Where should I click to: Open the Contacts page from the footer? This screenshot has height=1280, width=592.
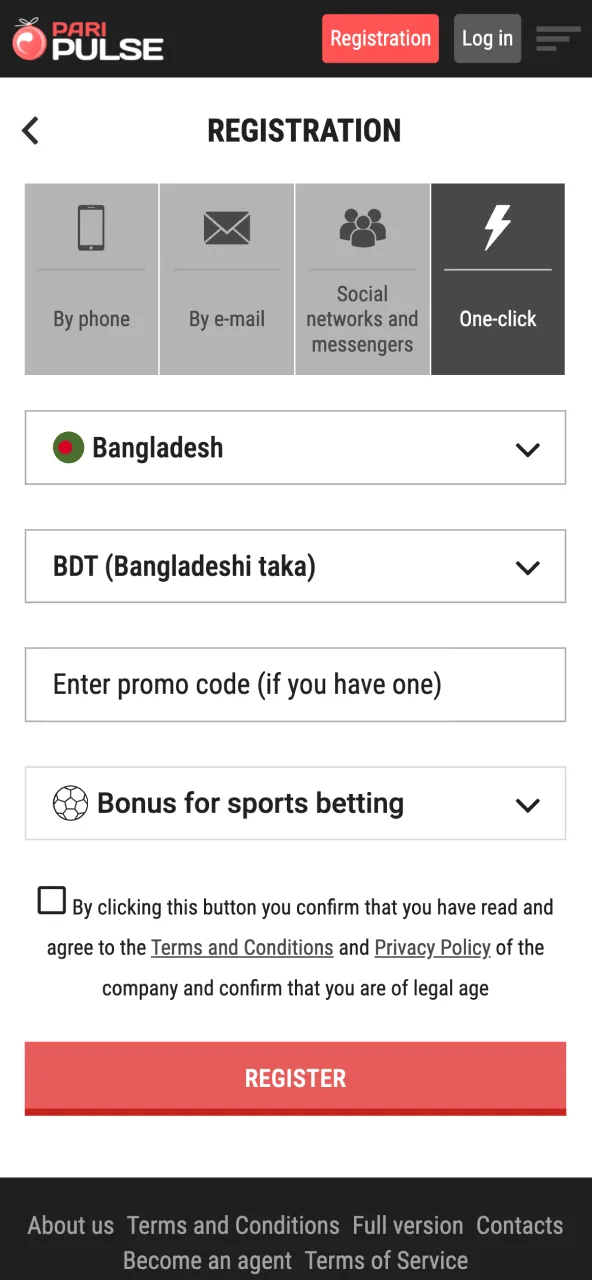tap(520, 1225)
